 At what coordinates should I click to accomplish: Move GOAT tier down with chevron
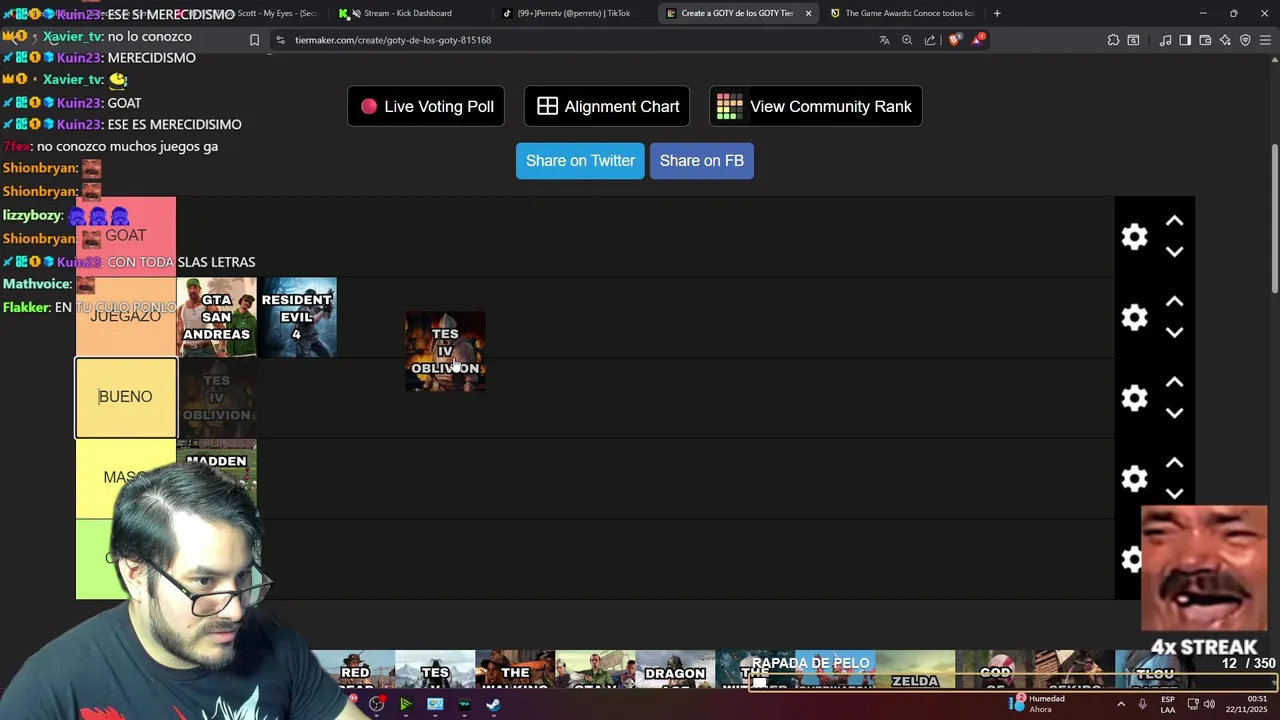1175,252
